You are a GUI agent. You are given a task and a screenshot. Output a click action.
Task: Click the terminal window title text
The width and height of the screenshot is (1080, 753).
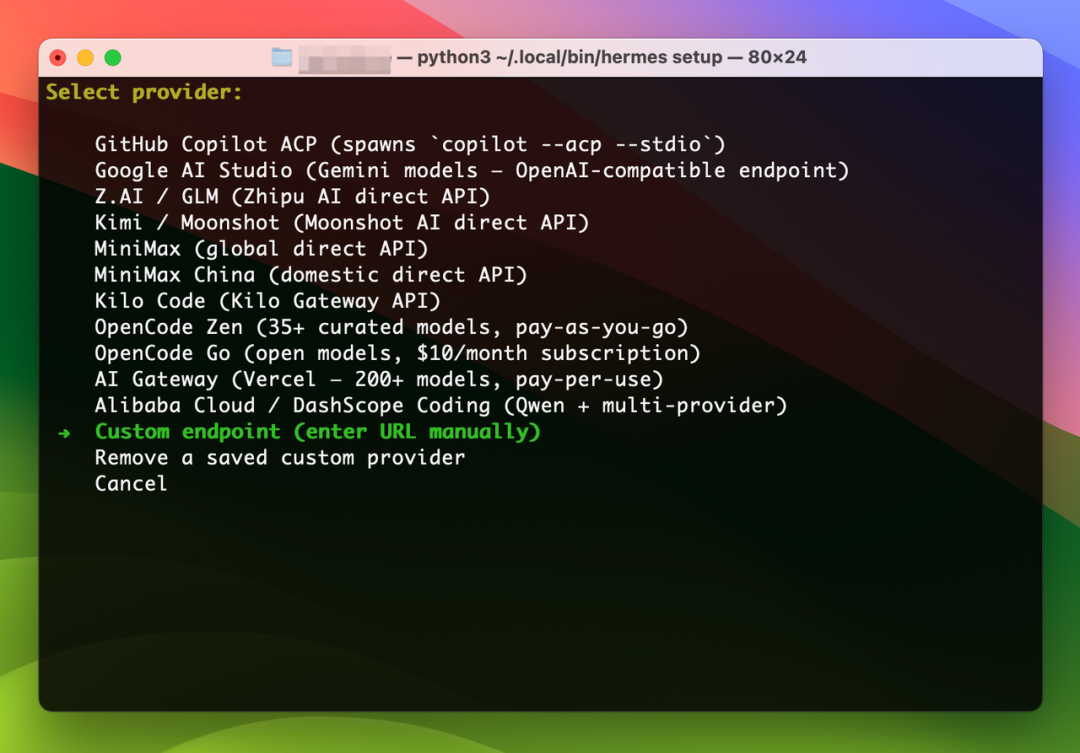(601, 57)
